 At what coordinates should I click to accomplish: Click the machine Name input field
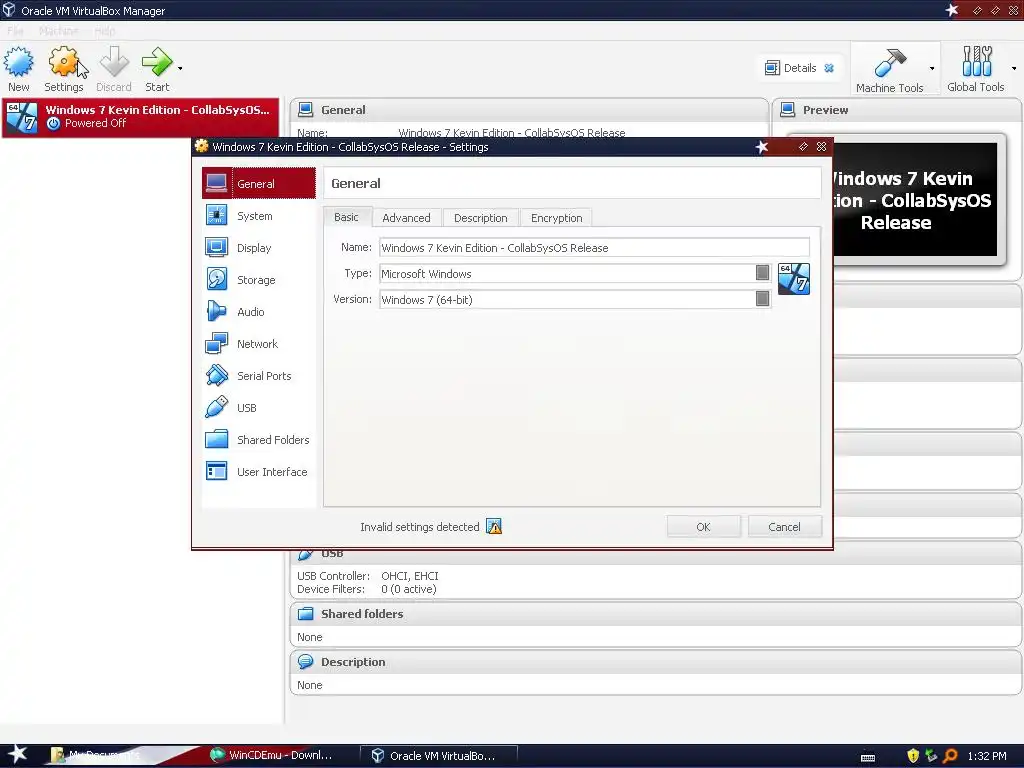click(x=594, y=248)
